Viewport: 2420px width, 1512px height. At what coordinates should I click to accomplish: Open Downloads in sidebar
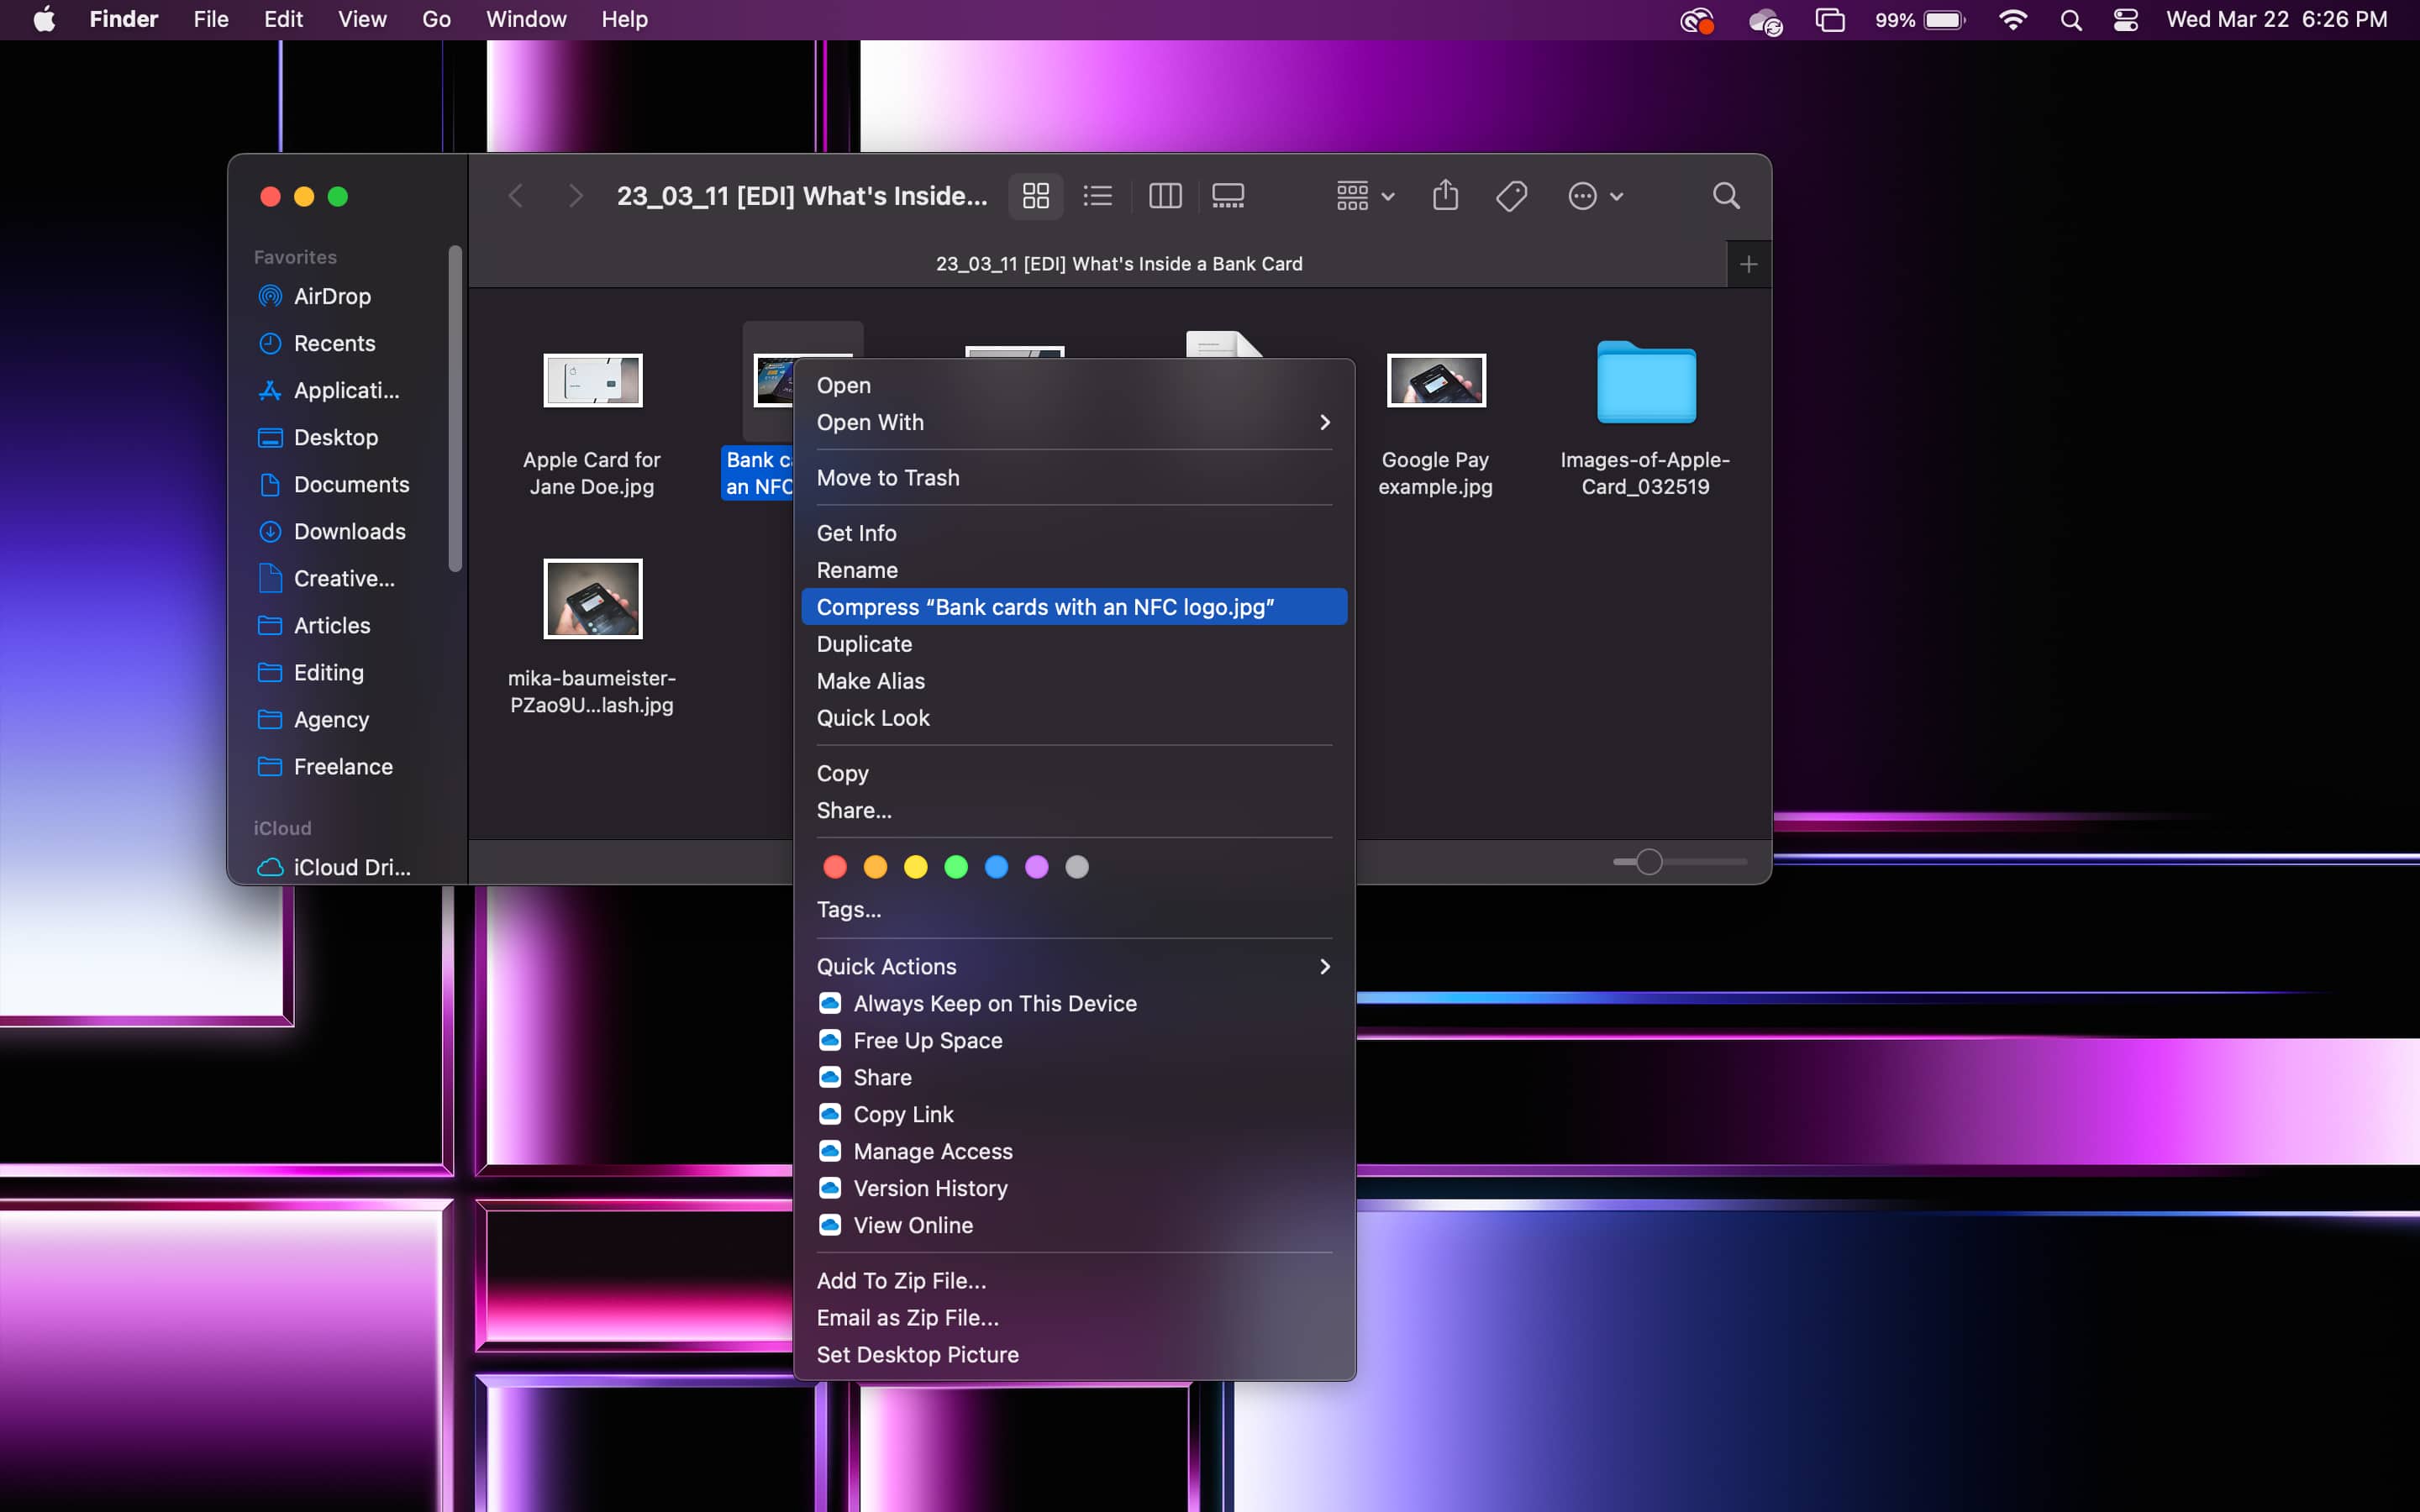349,531
